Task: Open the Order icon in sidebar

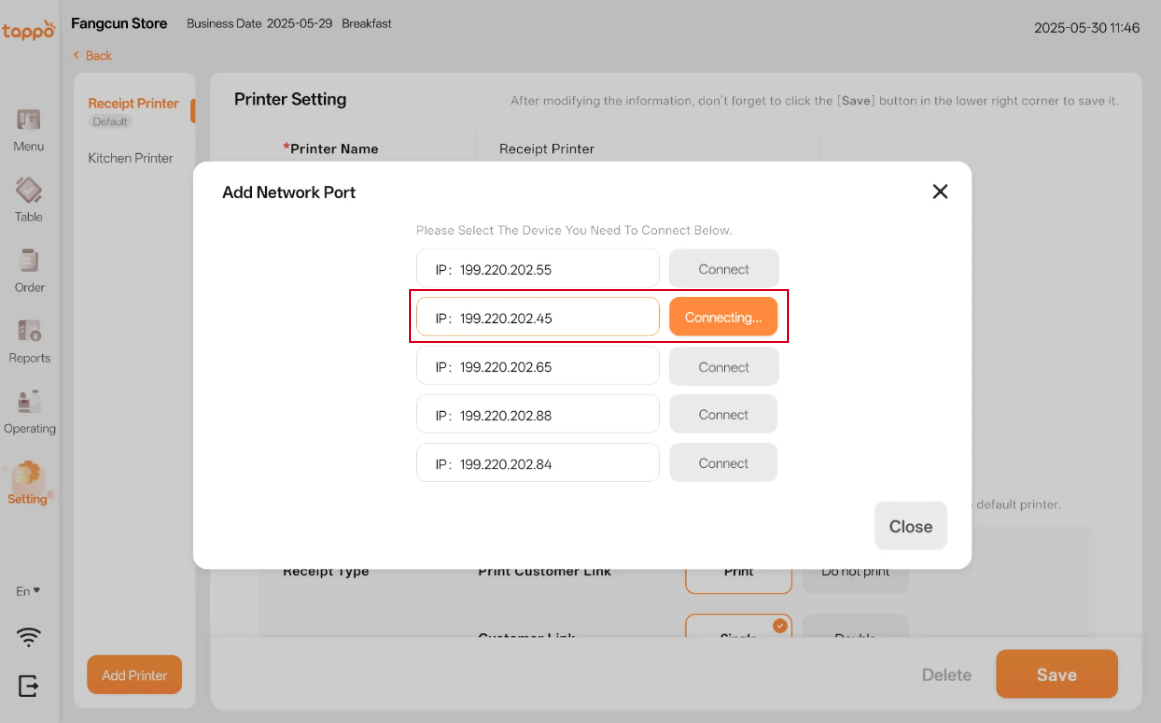Action: pyautogui.click(x=29, y=261)
